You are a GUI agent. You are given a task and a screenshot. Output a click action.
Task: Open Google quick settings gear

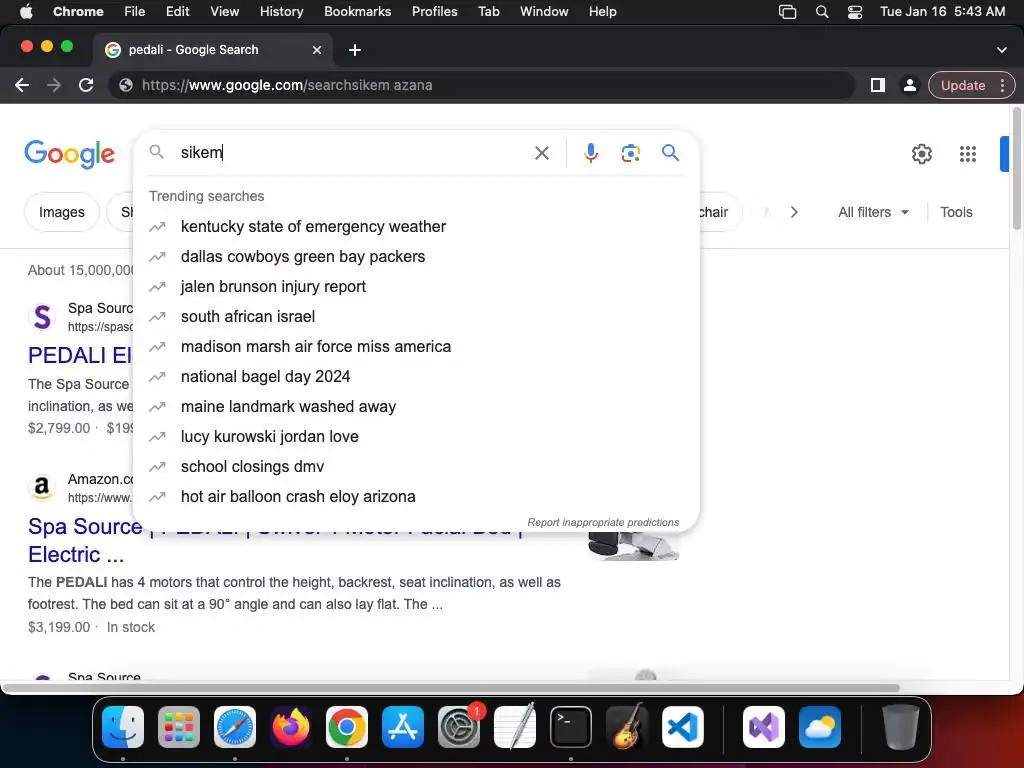pos(921,153)
